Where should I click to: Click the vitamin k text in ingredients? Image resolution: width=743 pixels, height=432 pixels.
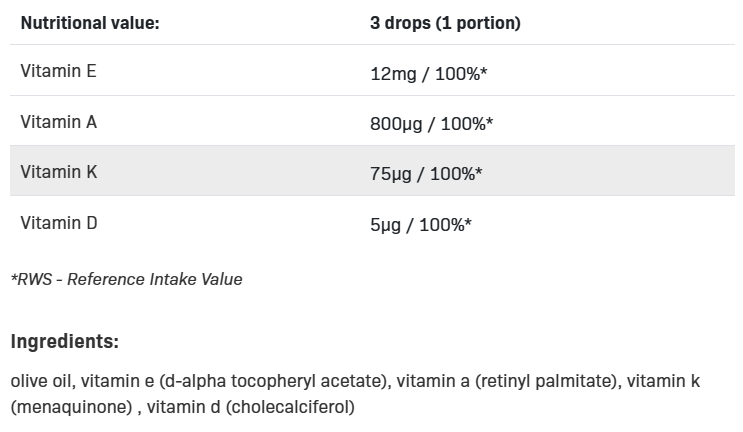(x=663, y=381)
